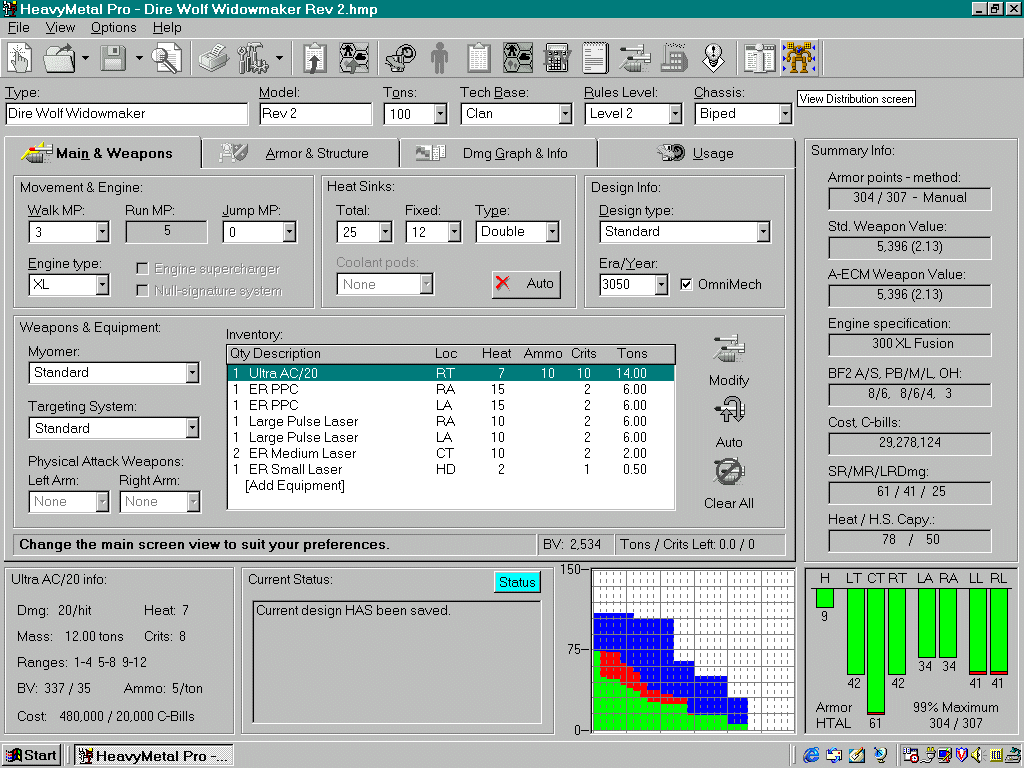Click the hex map with up arrow icon
Viewport: 1024px width, 768px height.
[354, 58]
